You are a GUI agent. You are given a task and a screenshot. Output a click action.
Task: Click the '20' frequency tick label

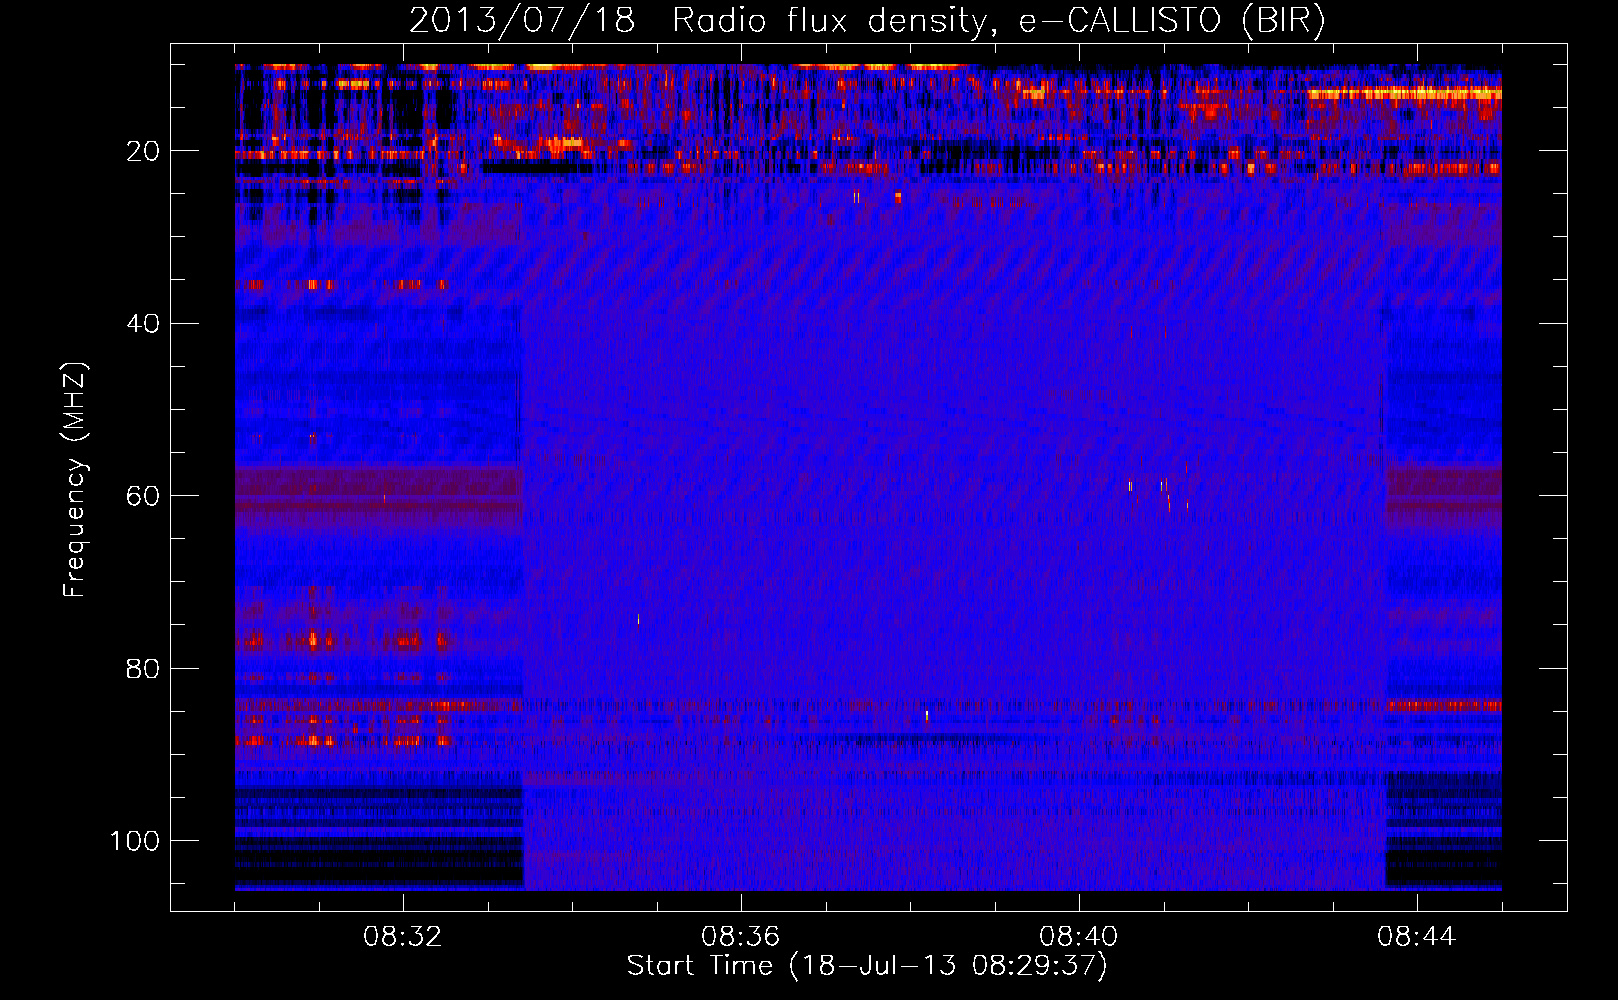pyautogui.click(x=144, y=151)
